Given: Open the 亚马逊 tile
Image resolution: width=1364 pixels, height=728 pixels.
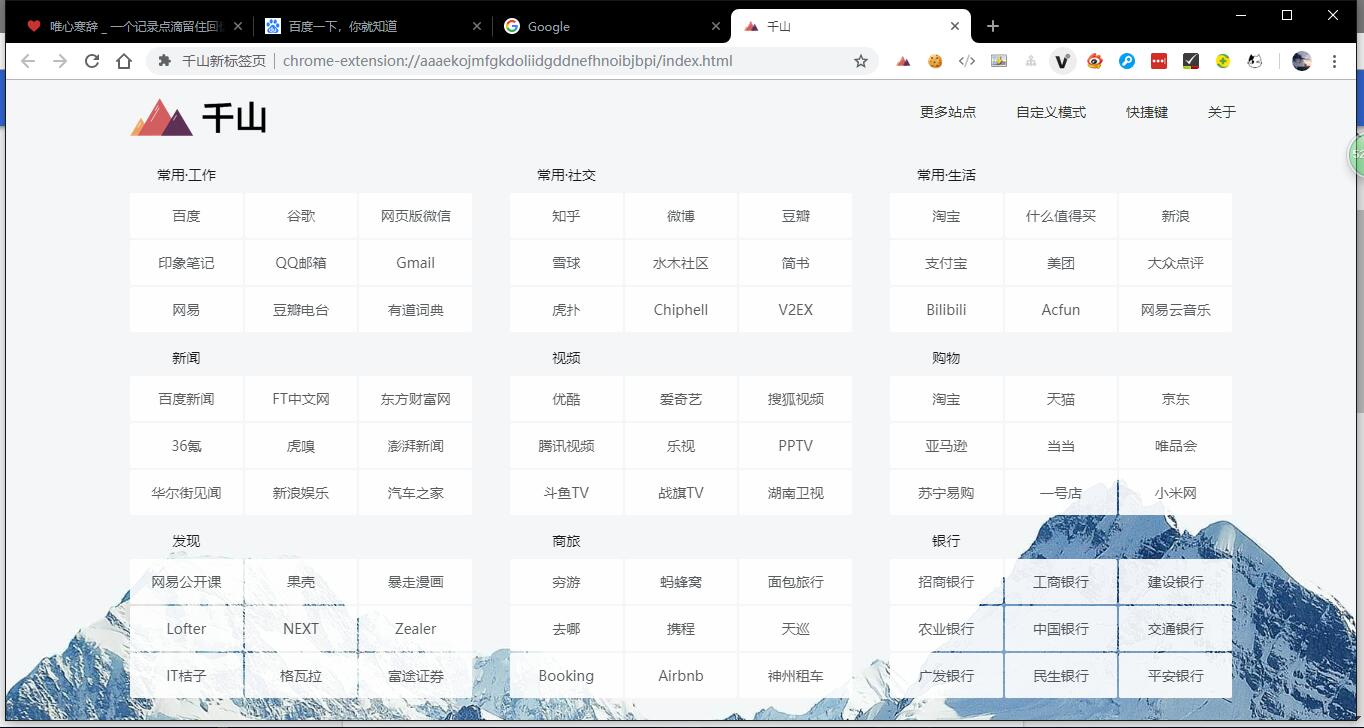Looking at the screenshot, I should coord(946,446).
